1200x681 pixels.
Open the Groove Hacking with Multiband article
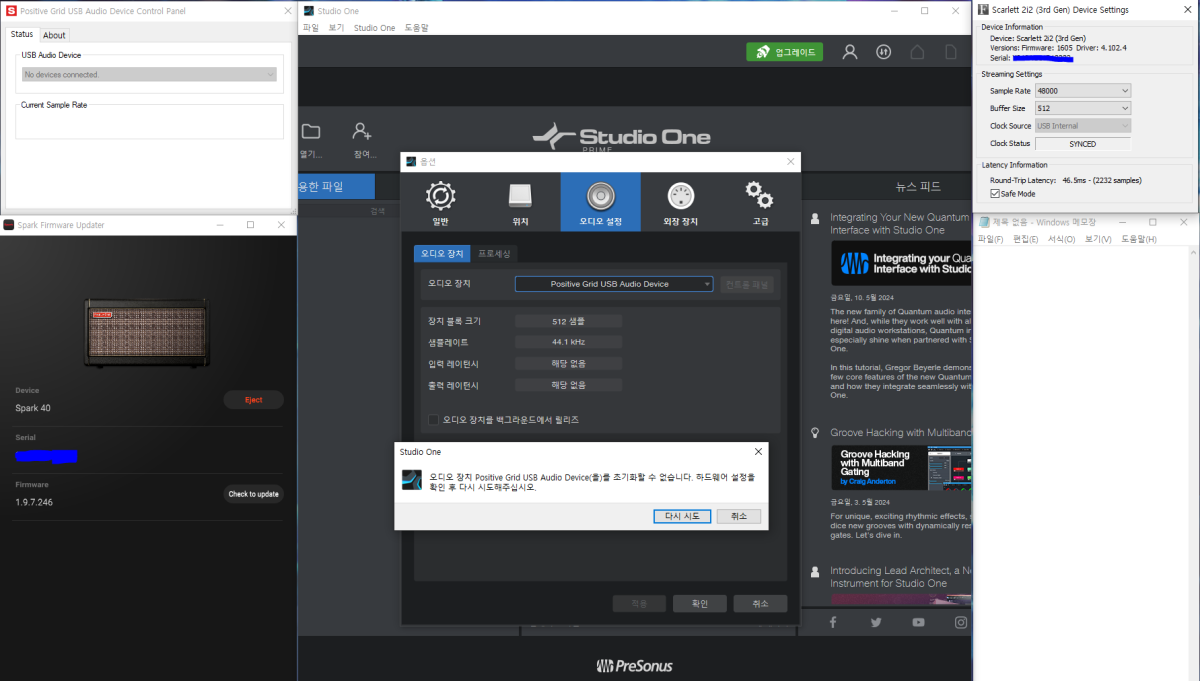point(901,433)
